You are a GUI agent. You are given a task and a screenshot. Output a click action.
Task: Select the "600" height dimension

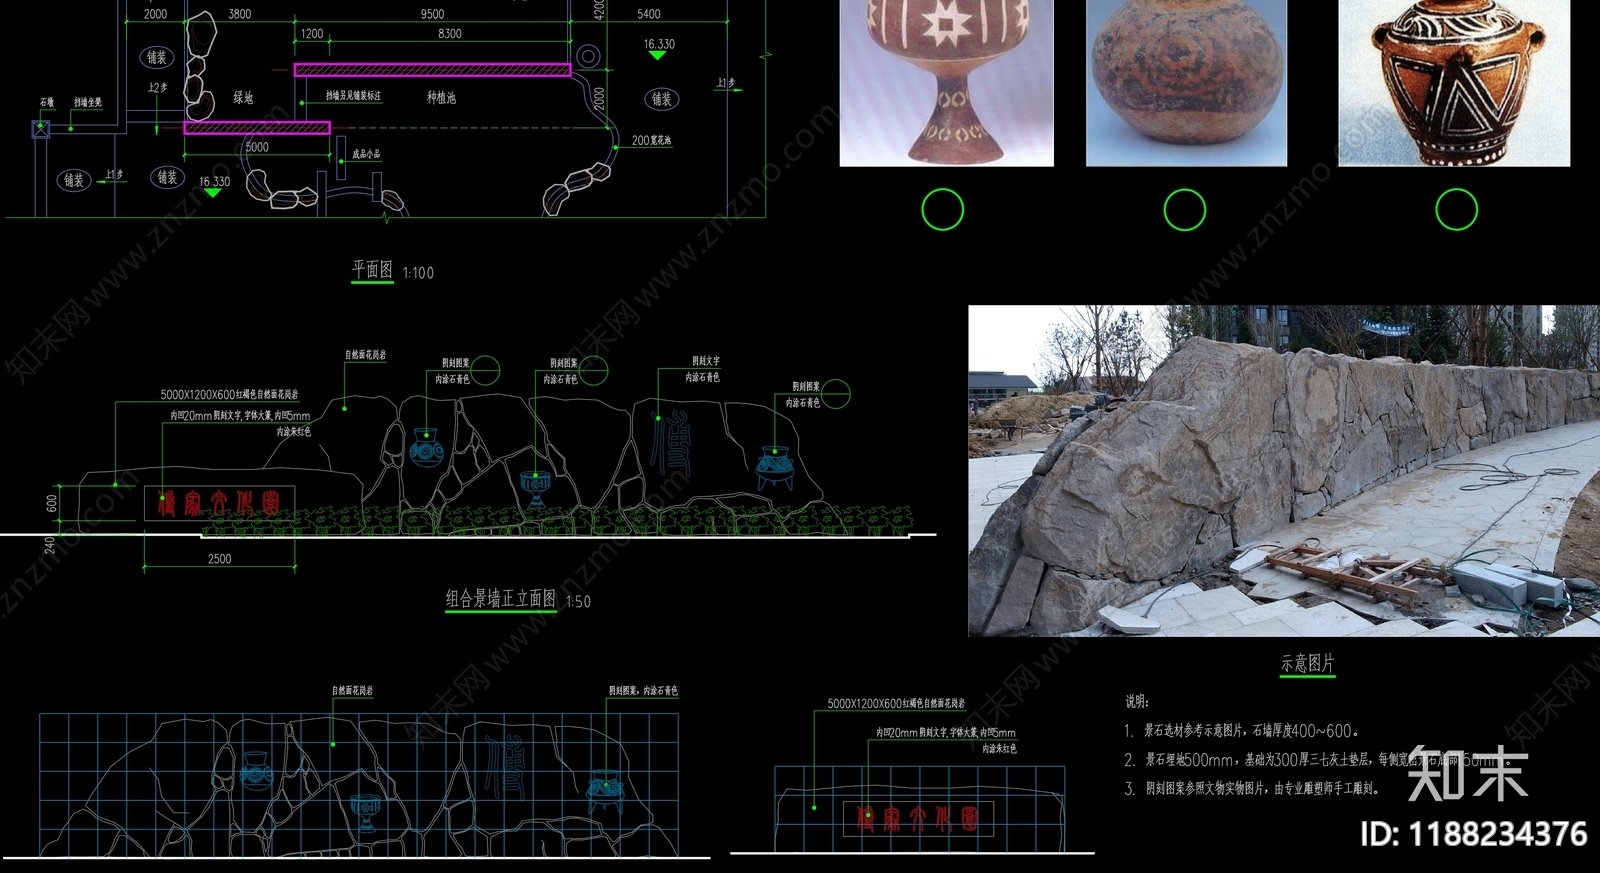pos(52,503)
